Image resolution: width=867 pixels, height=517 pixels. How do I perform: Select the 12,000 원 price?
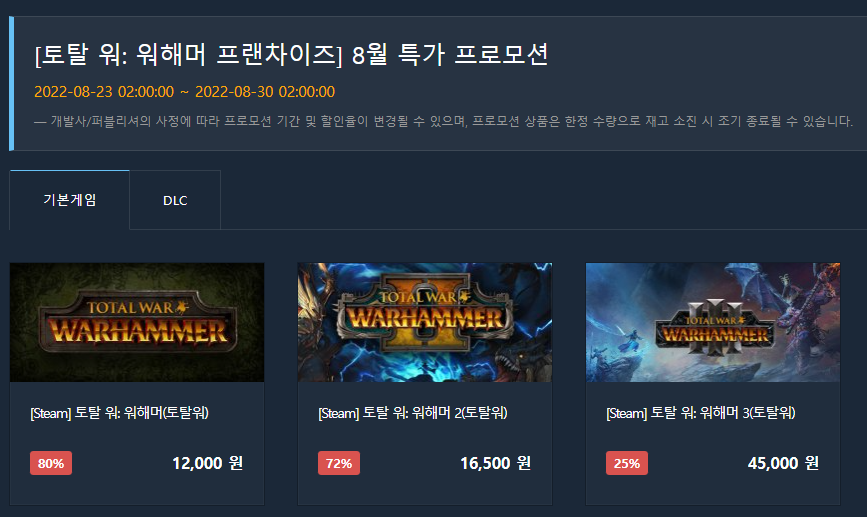(207, 463)
